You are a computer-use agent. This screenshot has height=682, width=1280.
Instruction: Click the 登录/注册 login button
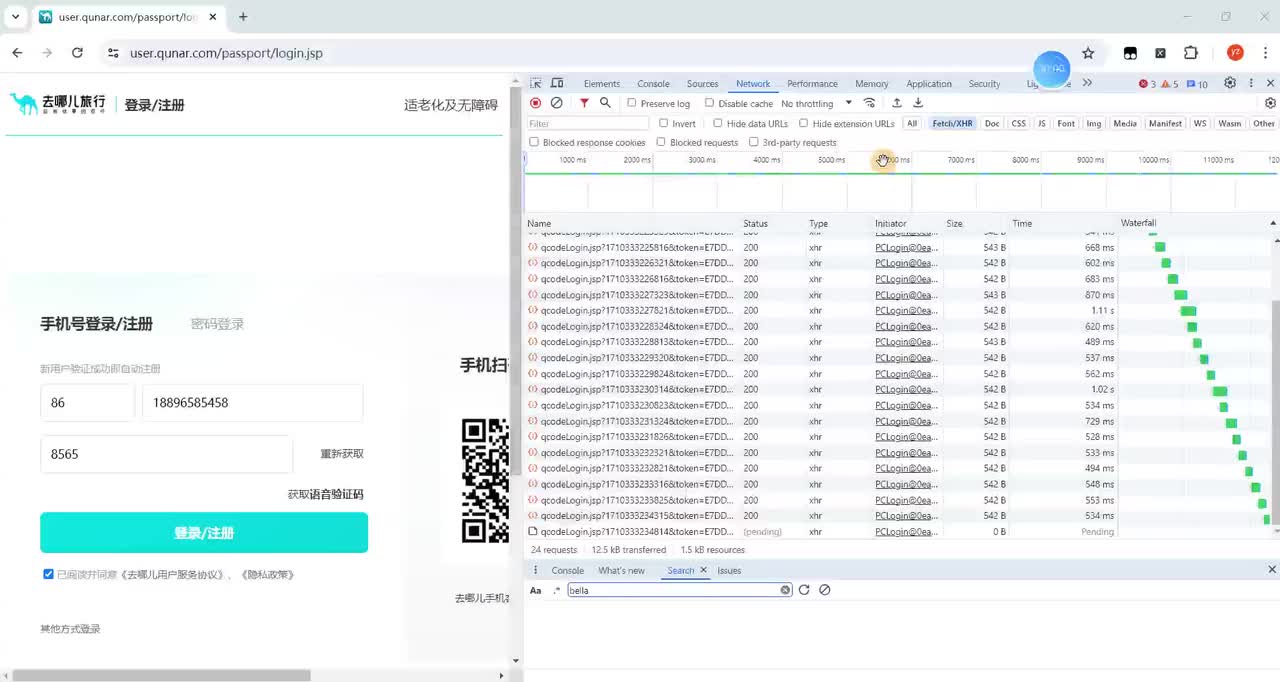click(204, 533)
